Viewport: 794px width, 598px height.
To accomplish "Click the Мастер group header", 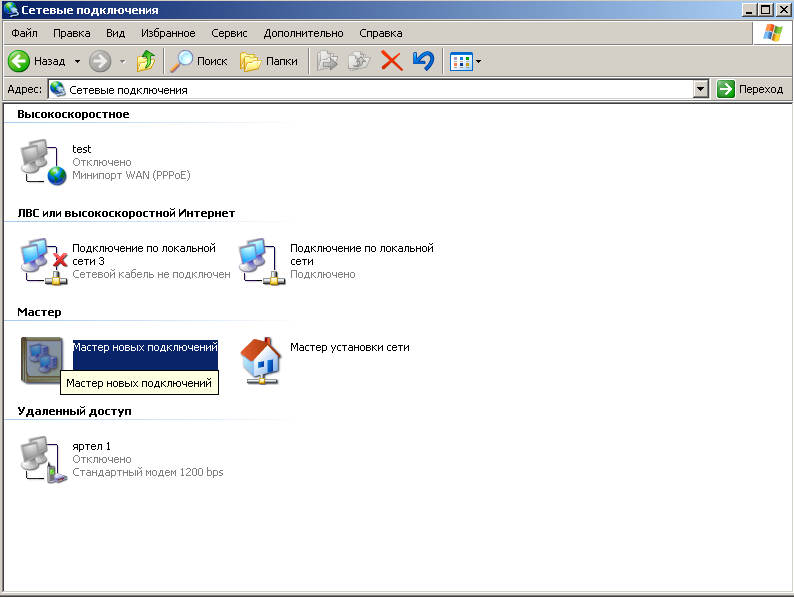I will tap(39, 312).
